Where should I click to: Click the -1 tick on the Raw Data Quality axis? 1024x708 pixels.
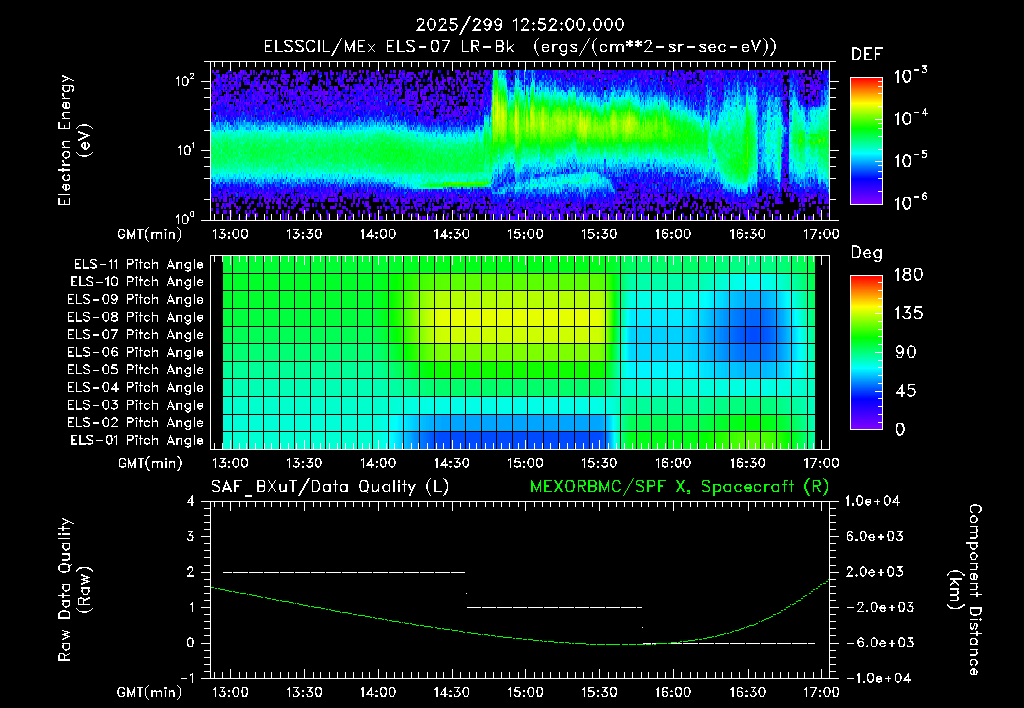[x=187, y=679]
